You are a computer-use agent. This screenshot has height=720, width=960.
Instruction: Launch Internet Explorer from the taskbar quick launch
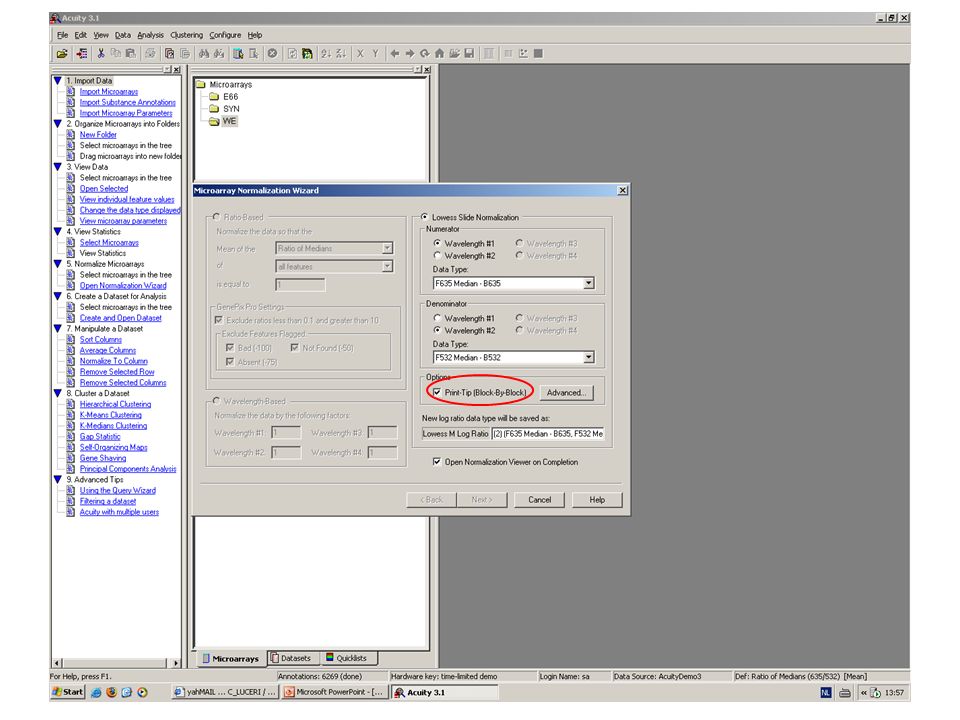click(96, 692)
